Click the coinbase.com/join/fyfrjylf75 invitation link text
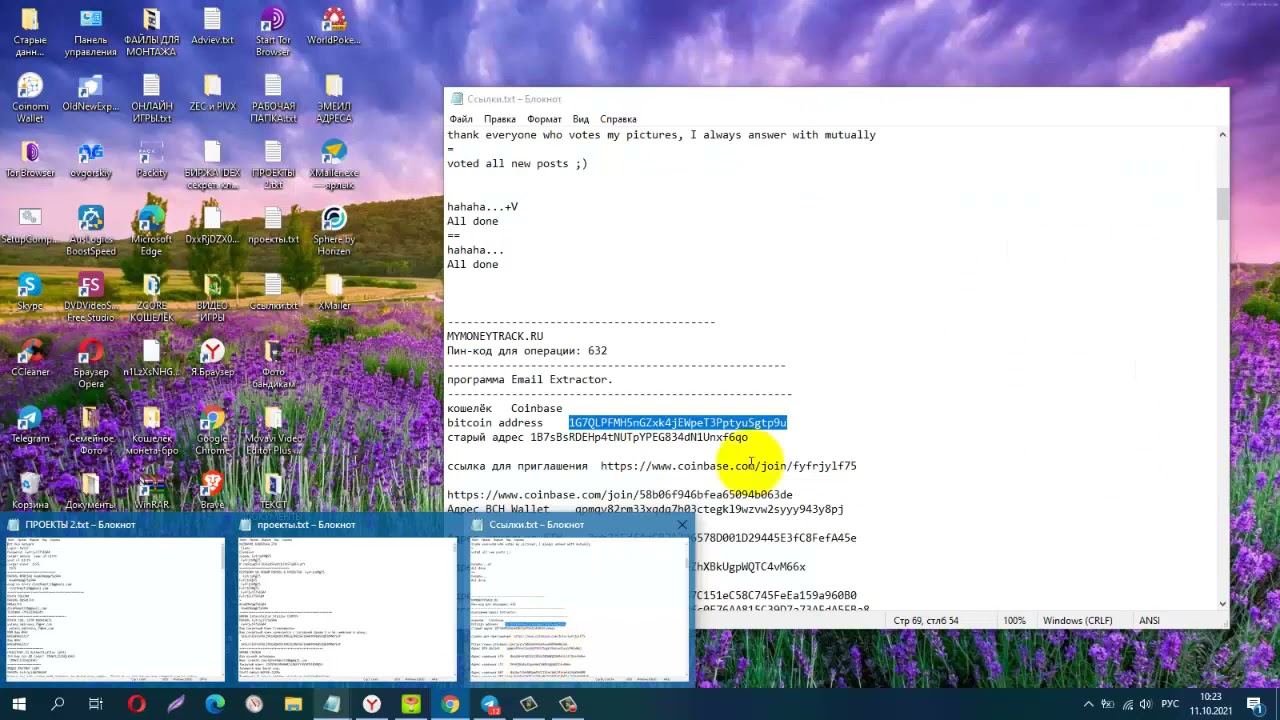Image resolution: width=1280 pixels, height=720 pixels. tap(728, 466)
